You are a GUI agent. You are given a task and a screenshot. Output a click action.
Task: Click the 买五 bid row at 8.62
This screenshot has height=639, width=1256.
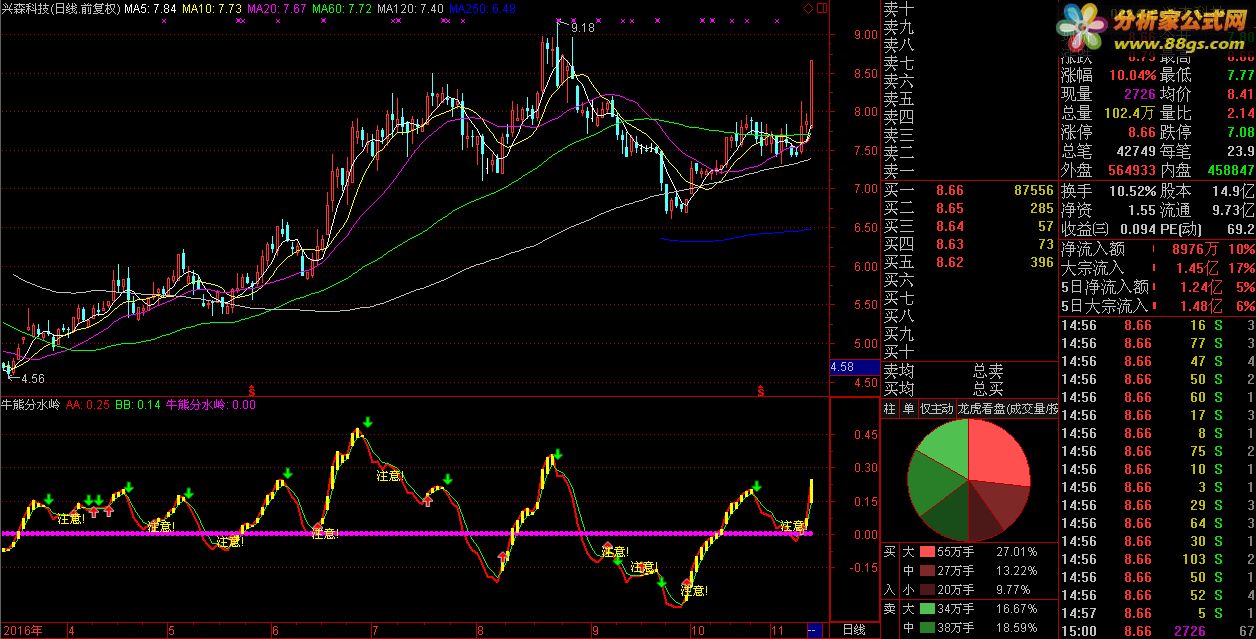tap(968, 262)
